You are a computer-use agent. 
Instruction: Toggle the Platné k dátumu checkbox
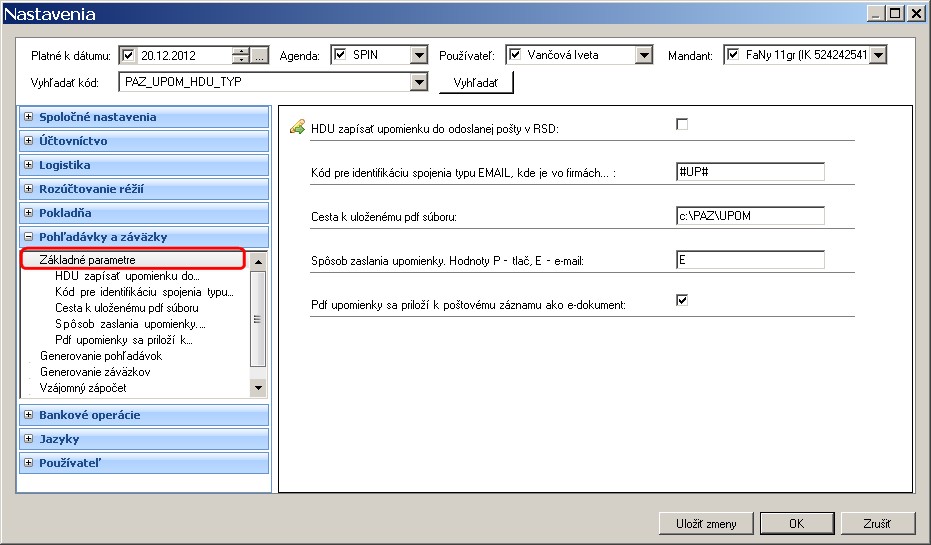(128, 55)
